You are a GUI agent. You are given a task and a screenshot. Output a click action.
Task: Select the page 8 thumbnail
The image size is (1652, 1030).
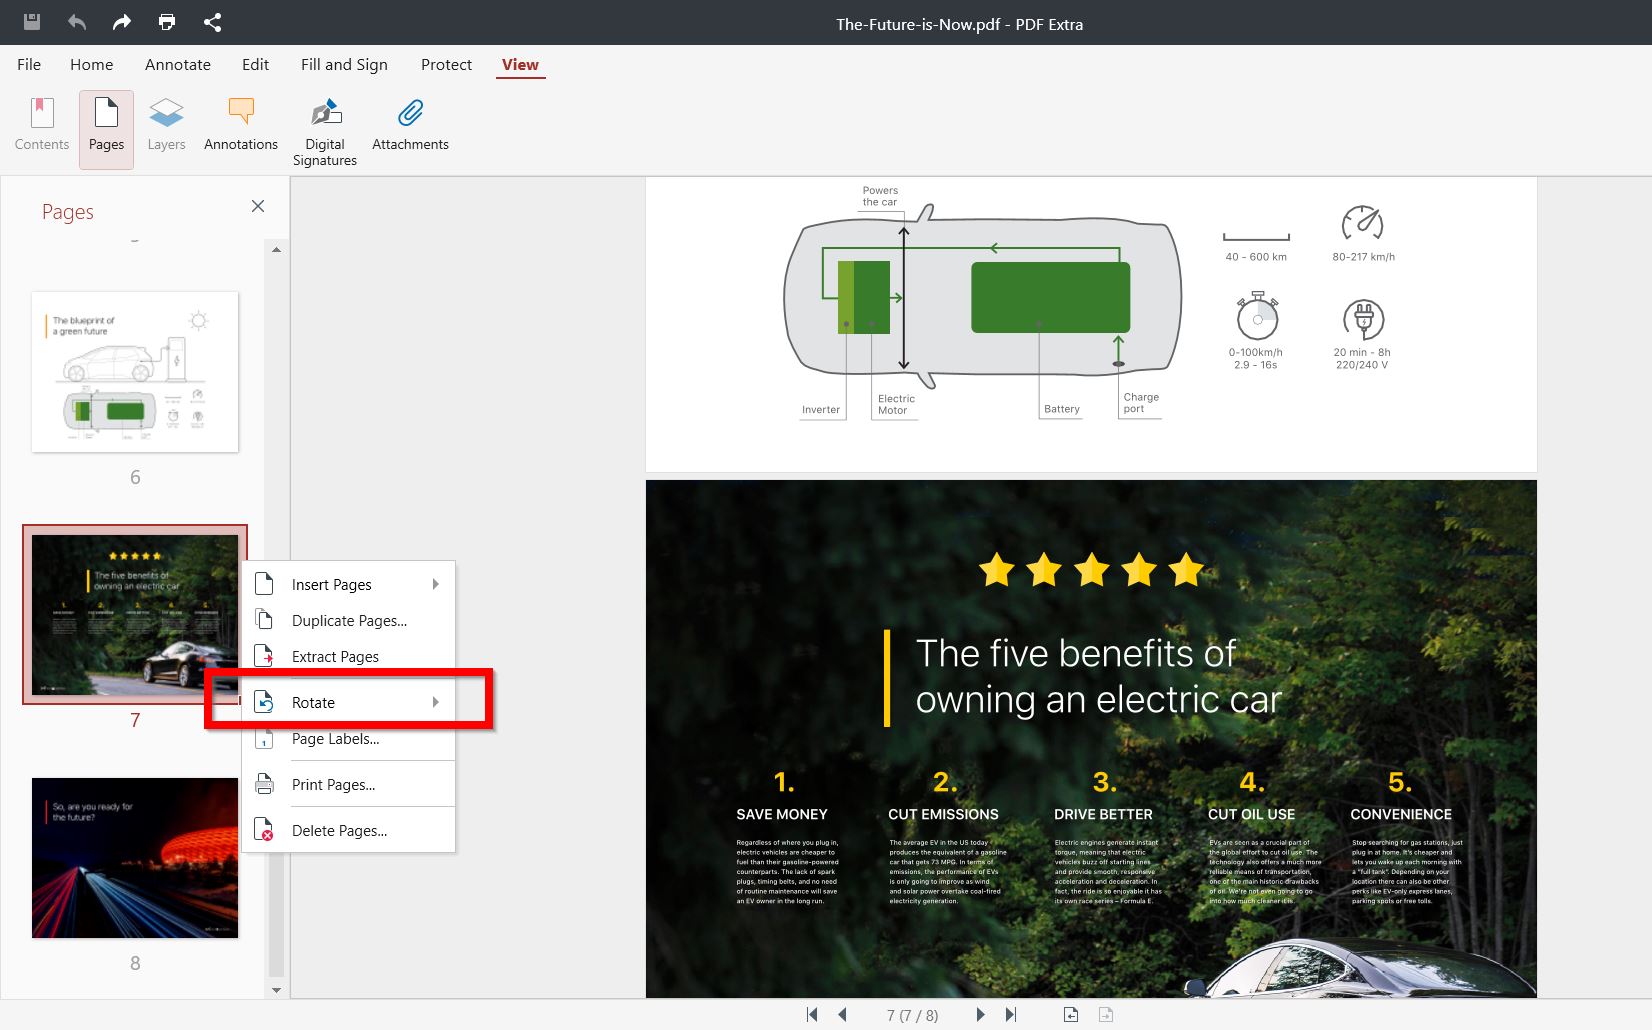[135, 858]
